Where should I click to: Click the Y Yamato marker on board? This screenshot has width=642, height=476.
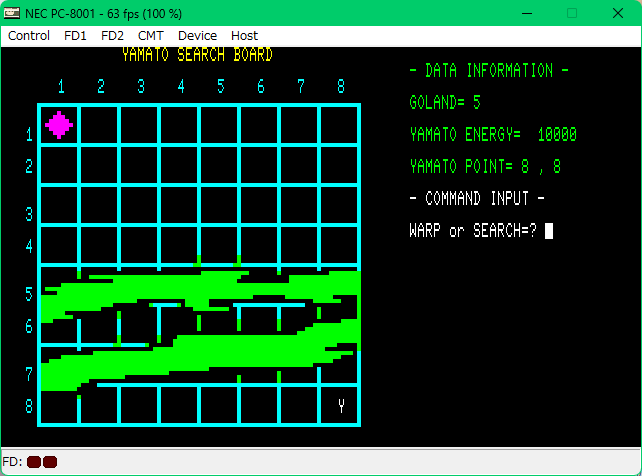341,406
